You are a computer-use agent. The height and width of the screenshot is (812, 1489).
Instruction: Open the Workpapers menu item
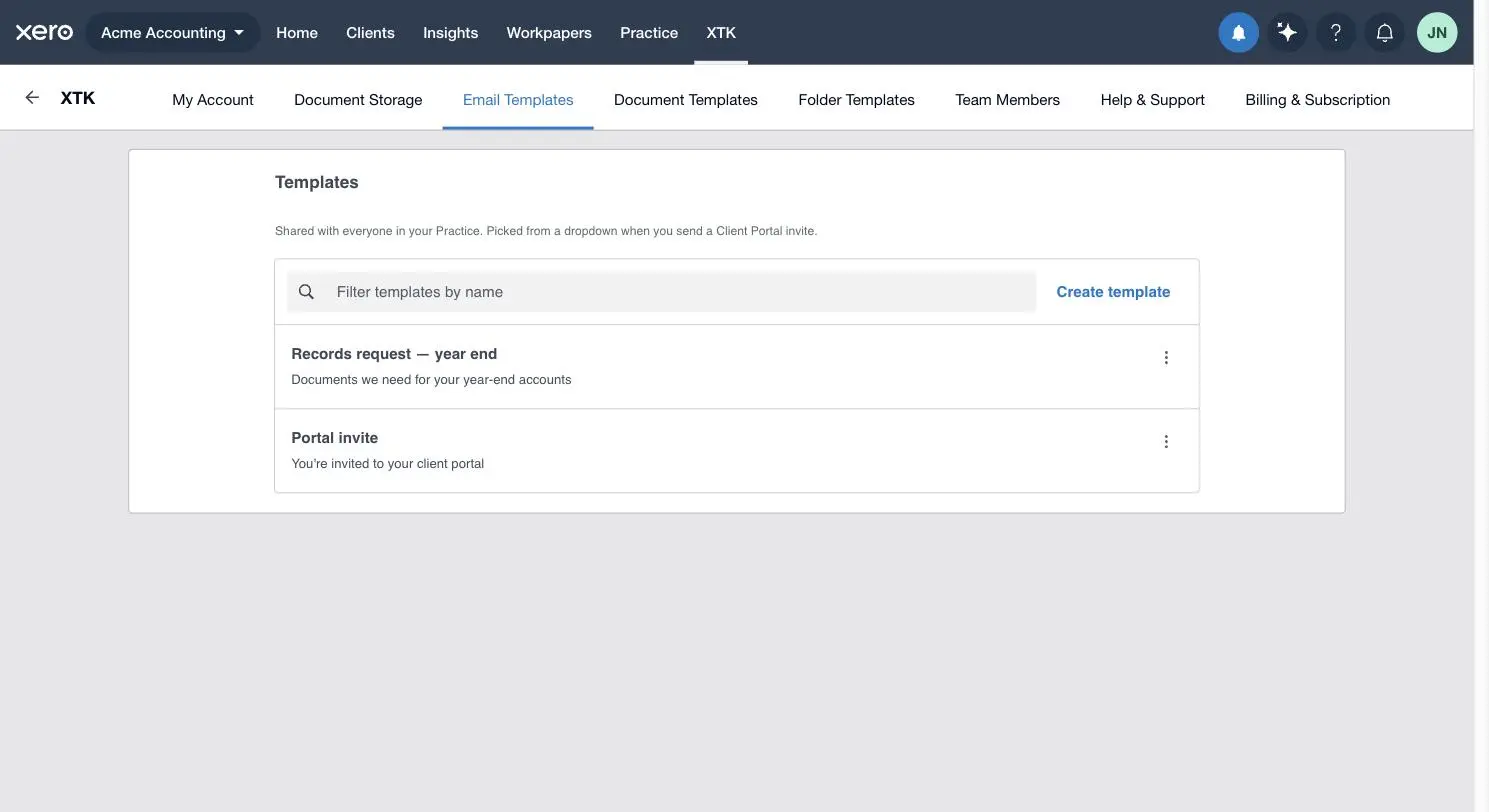click(549, 32)
